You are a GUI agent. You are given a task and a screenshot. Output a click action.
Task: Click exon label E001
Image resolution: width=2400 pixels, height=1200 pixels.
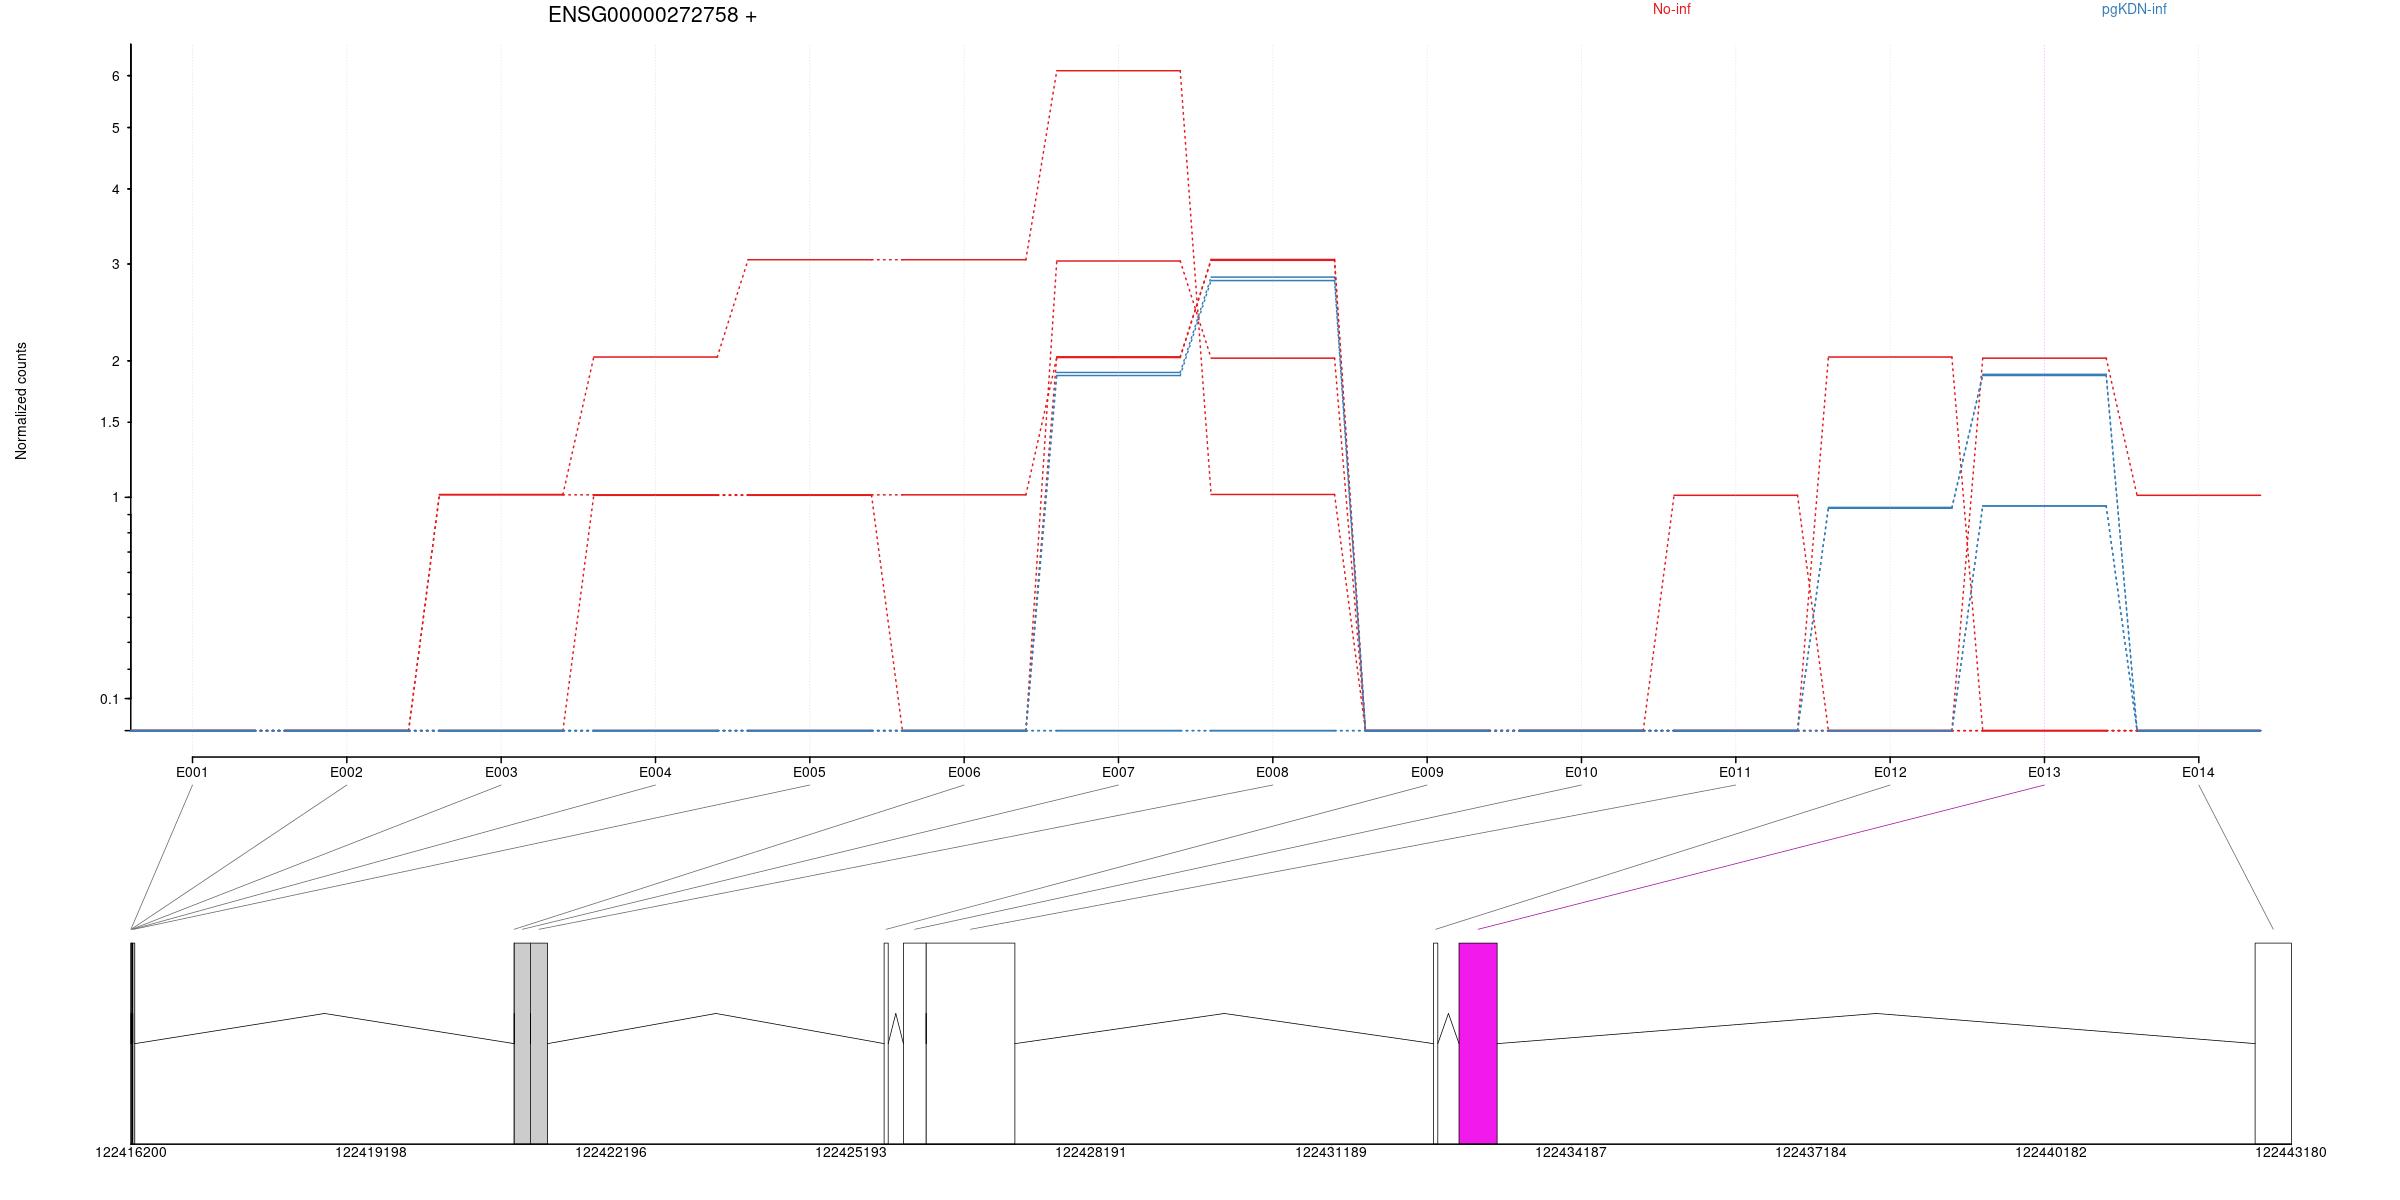(x=192, y=772)
